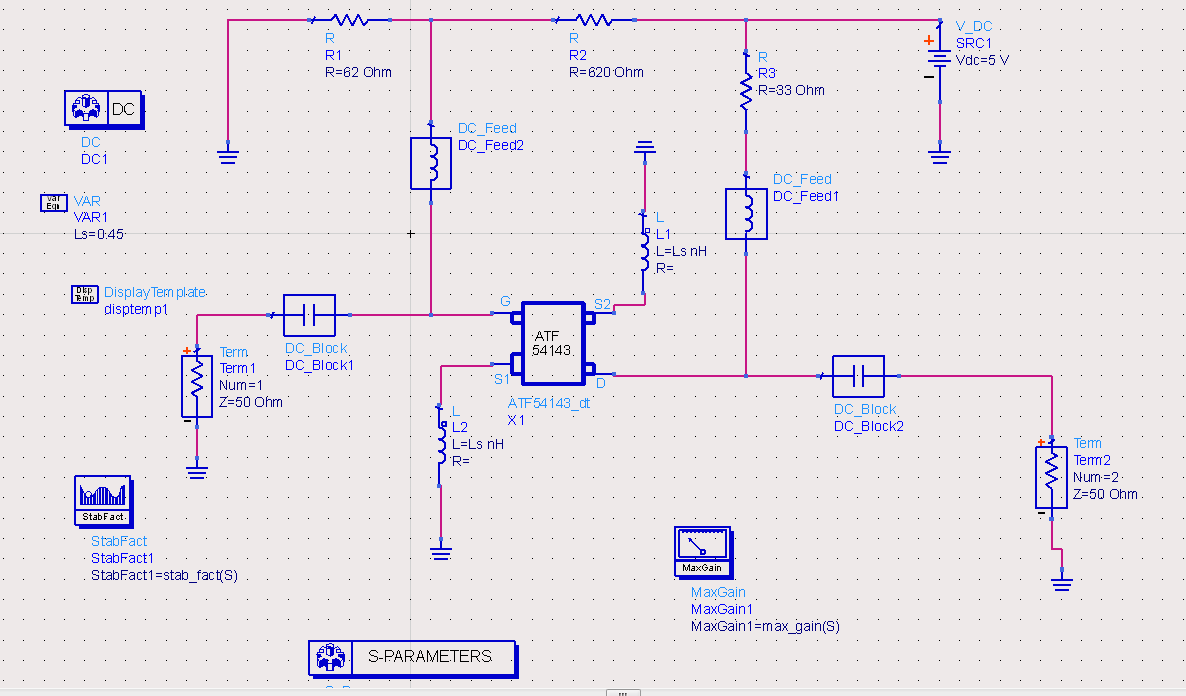Click the MaxGain1 instance name text
Viewport: 1186px width, 696px height.
click(722, 610)
